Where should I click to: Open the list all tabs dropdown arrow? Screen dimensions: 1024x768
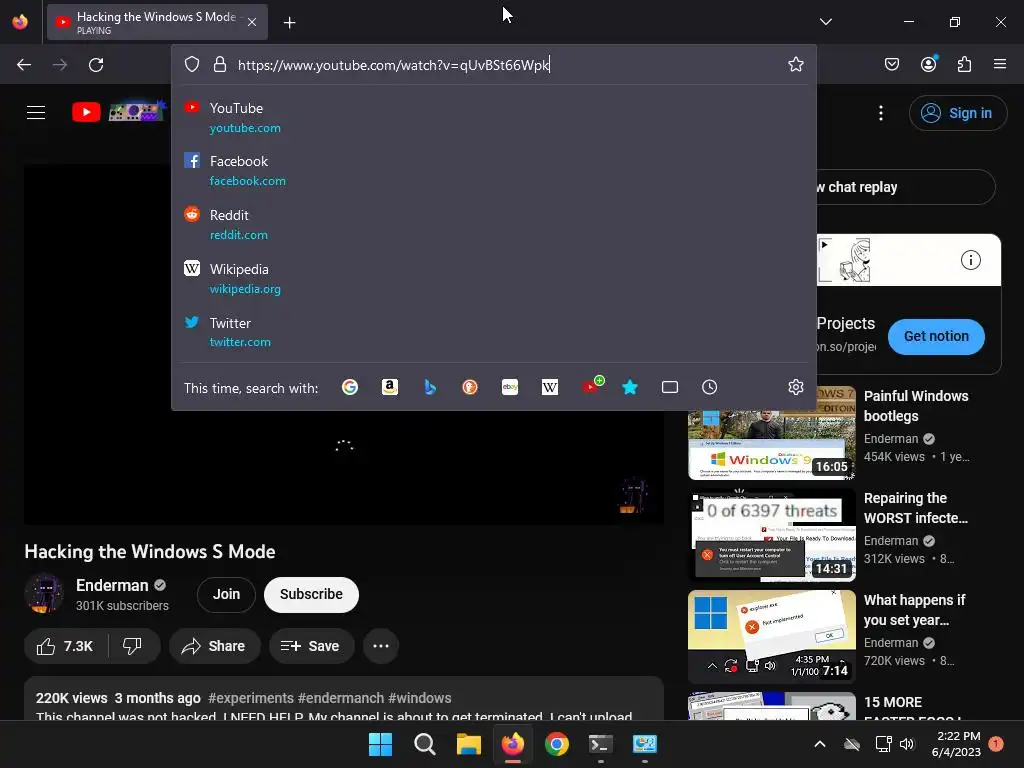[x=825, y=22]
